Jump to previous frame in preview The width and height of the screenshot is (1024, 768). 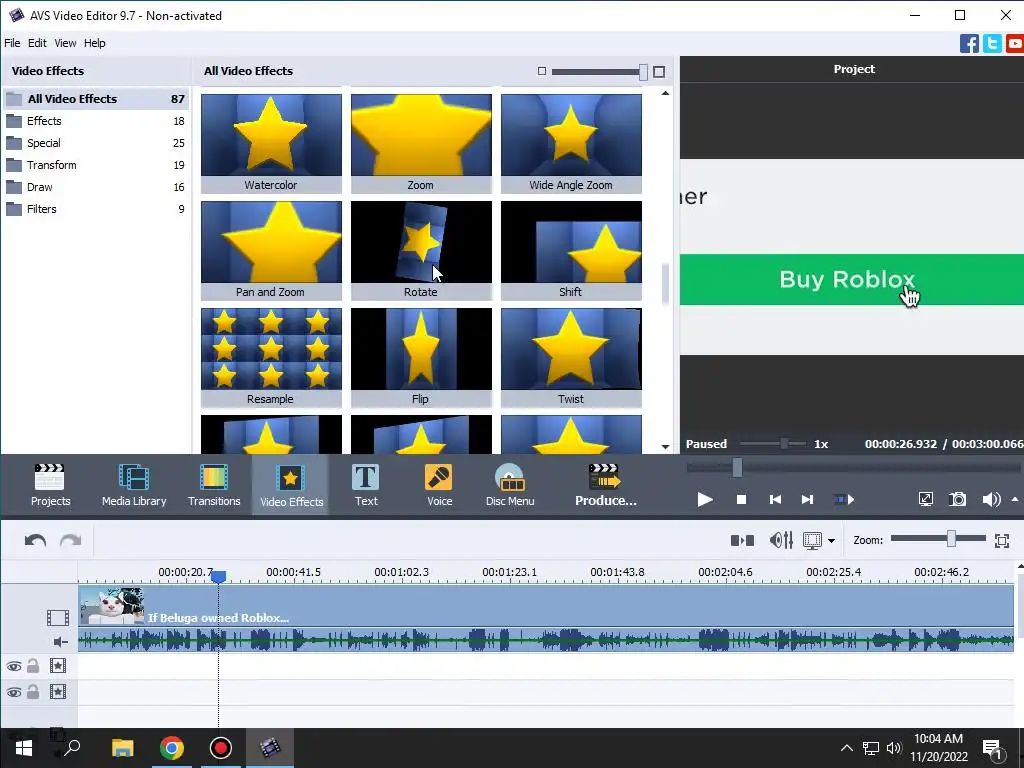[775, 500]
